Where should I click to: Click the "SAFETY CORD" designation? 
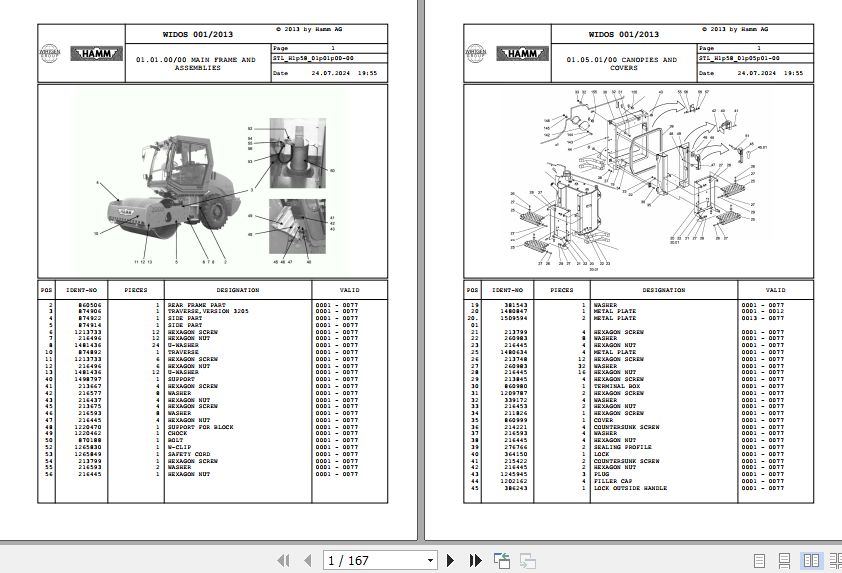pos(188,454)
